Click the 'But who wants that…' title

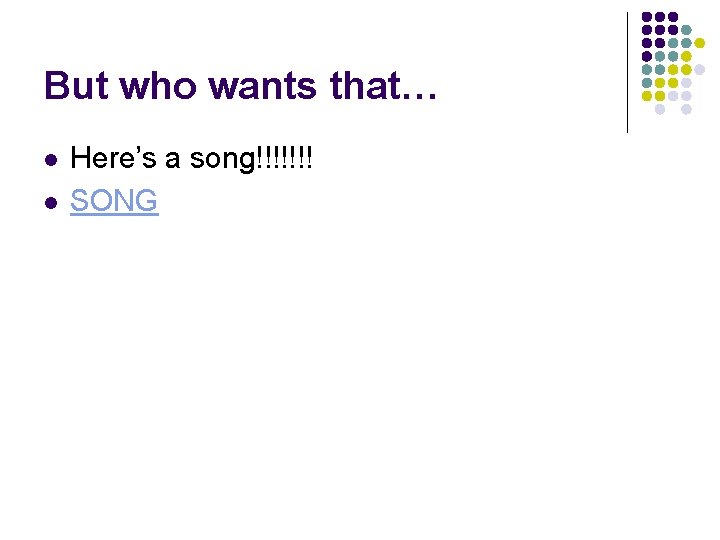tap(240, 86)
